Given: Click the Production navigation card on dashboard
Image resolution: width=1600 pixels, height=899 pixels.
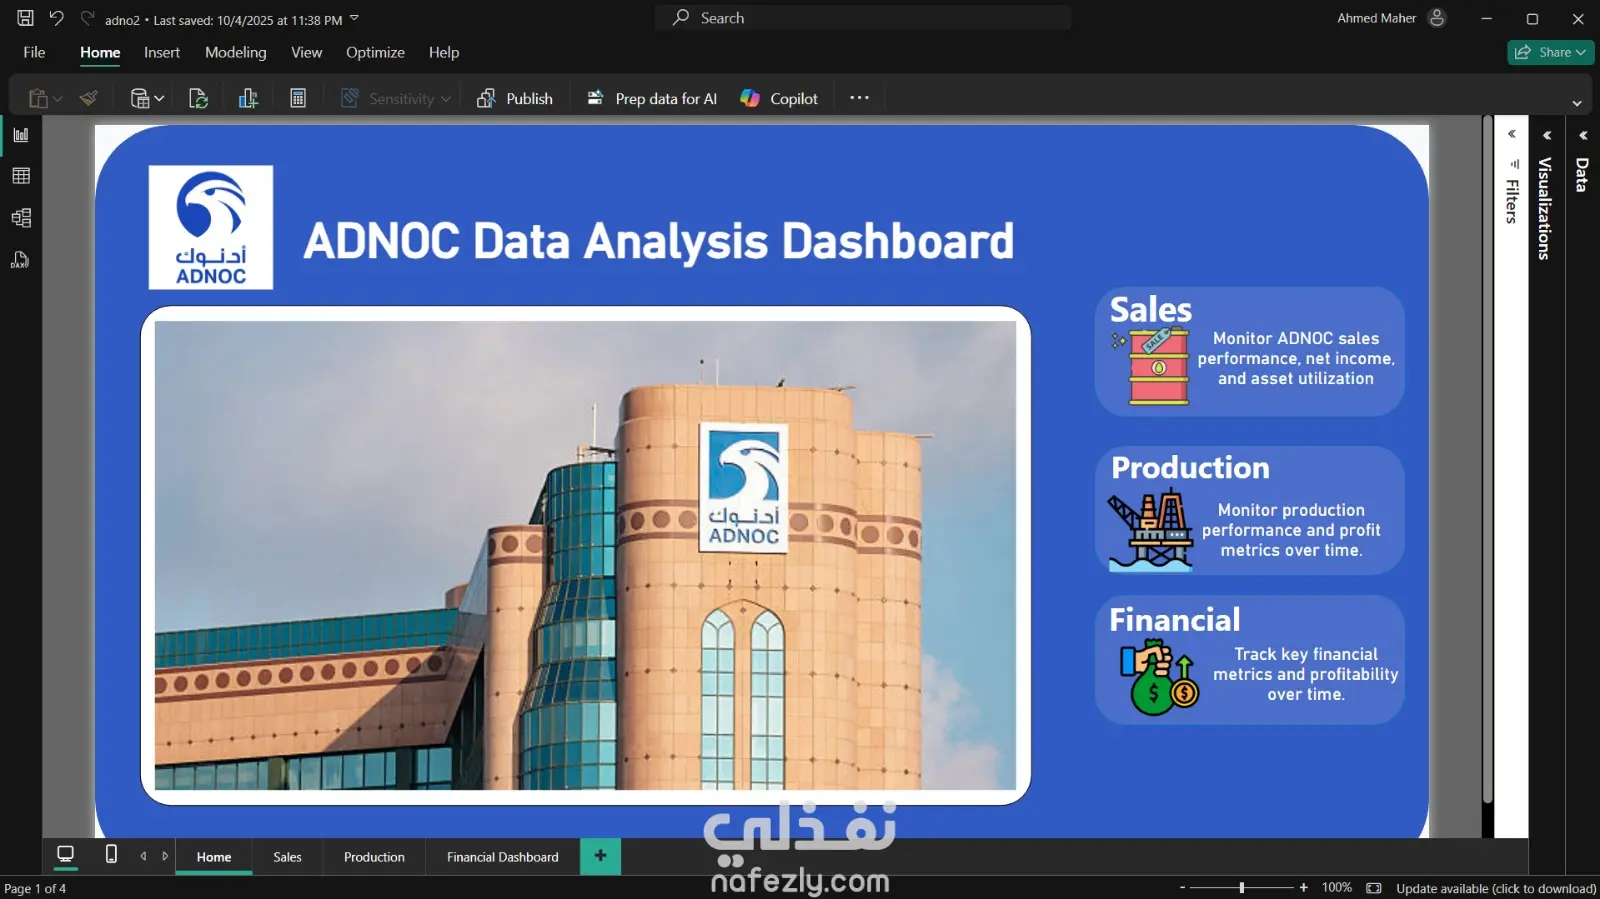Looking at the screenshot, I should [x=1250, y=511].
